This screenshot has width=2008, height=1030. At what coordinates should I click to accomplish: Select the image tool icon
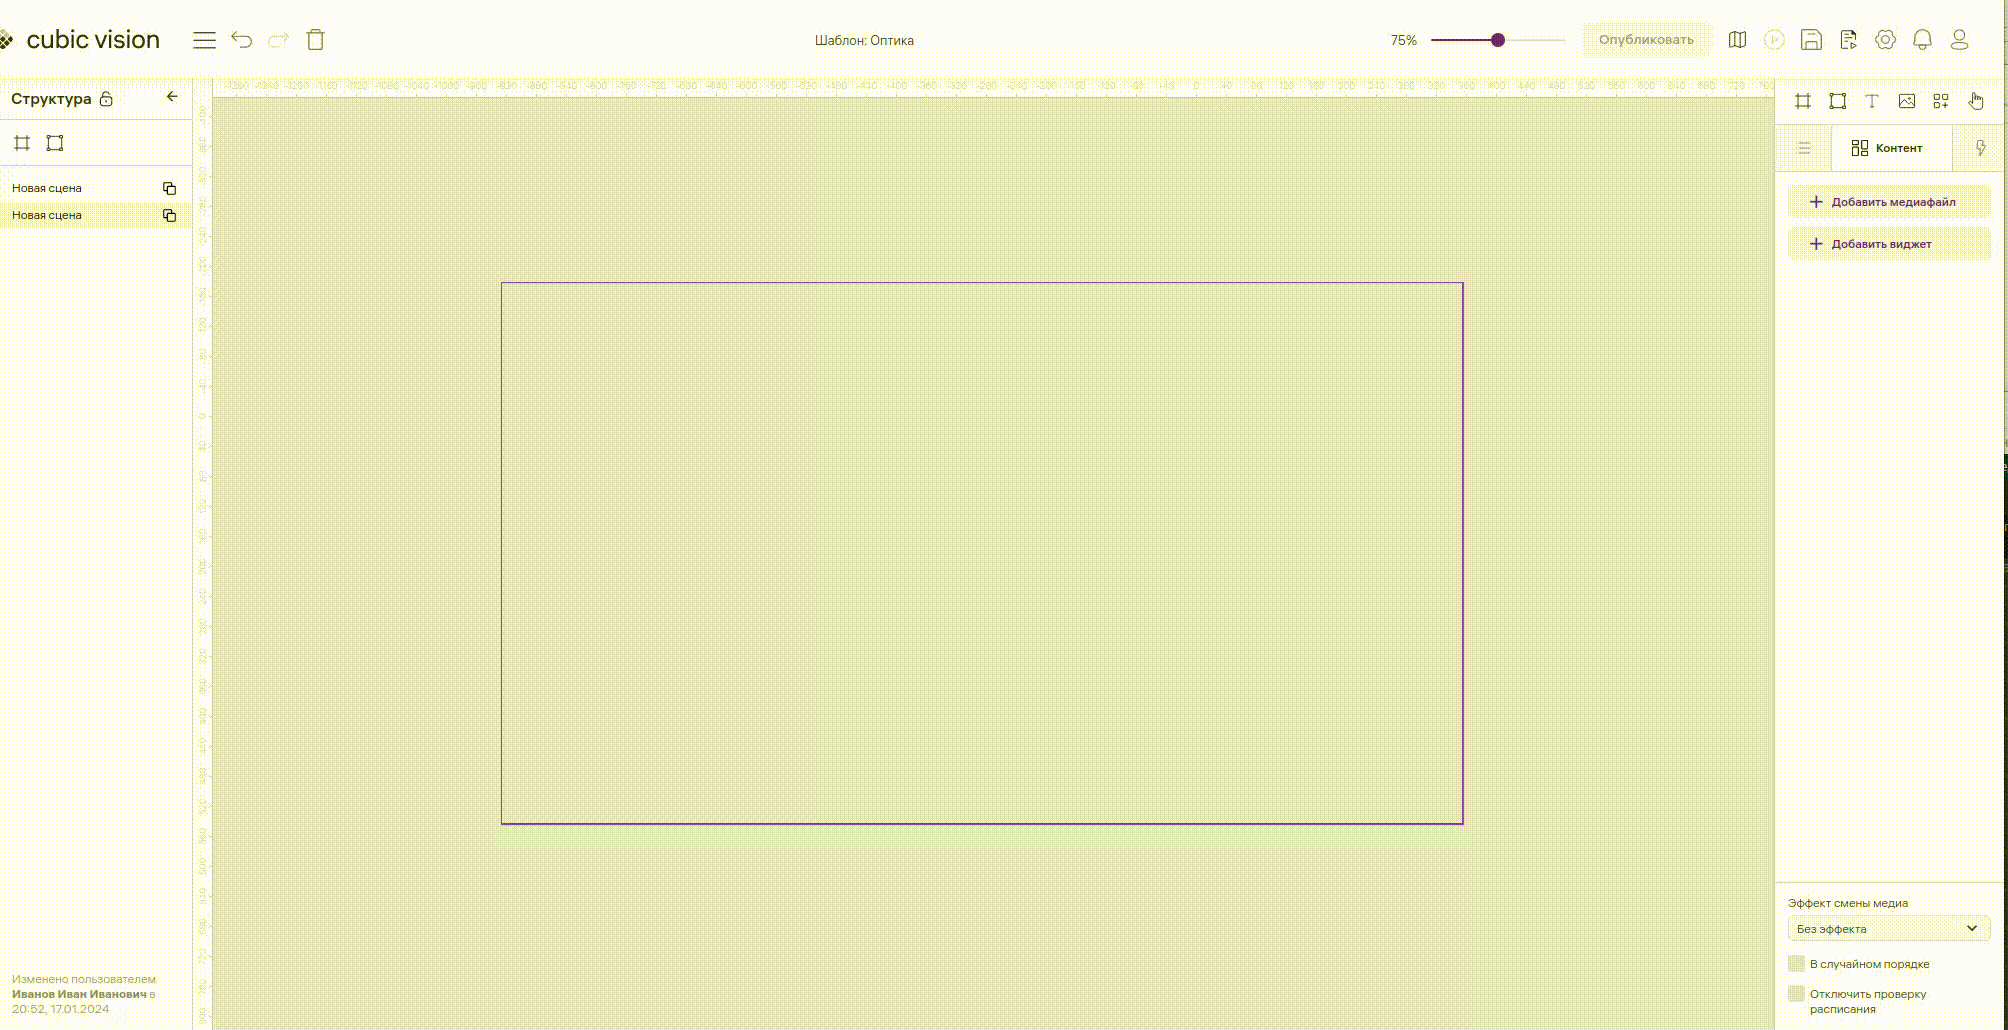click(x=1907, y=101)
